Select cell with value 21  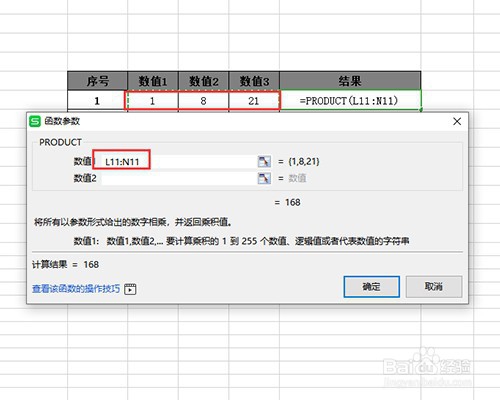tap(254, 100)
